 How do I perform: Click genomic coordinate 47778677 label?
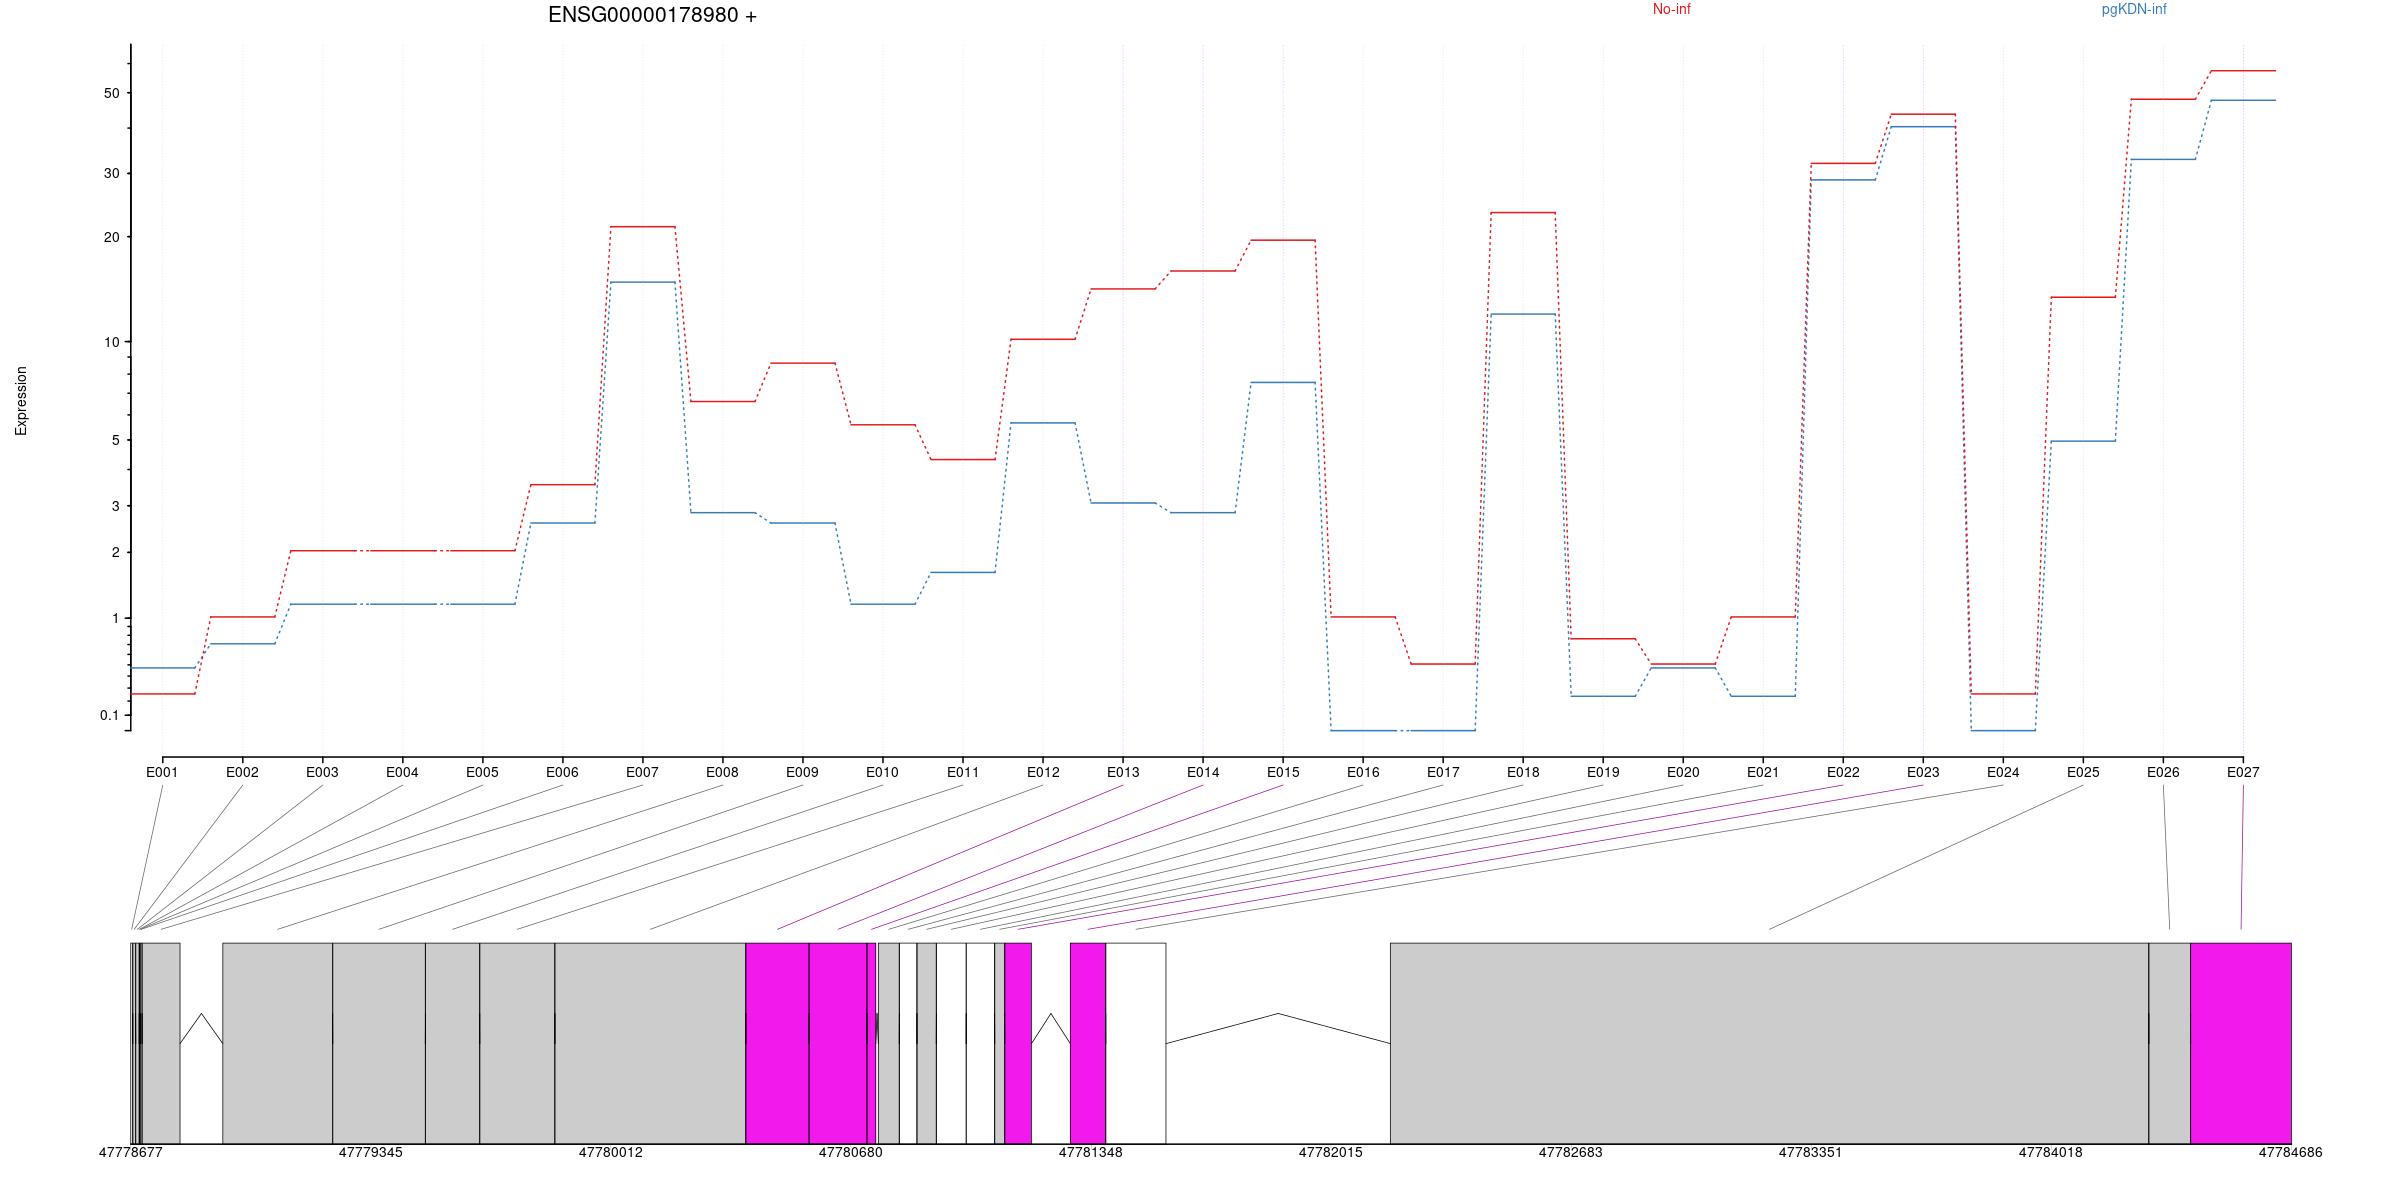130,1152
